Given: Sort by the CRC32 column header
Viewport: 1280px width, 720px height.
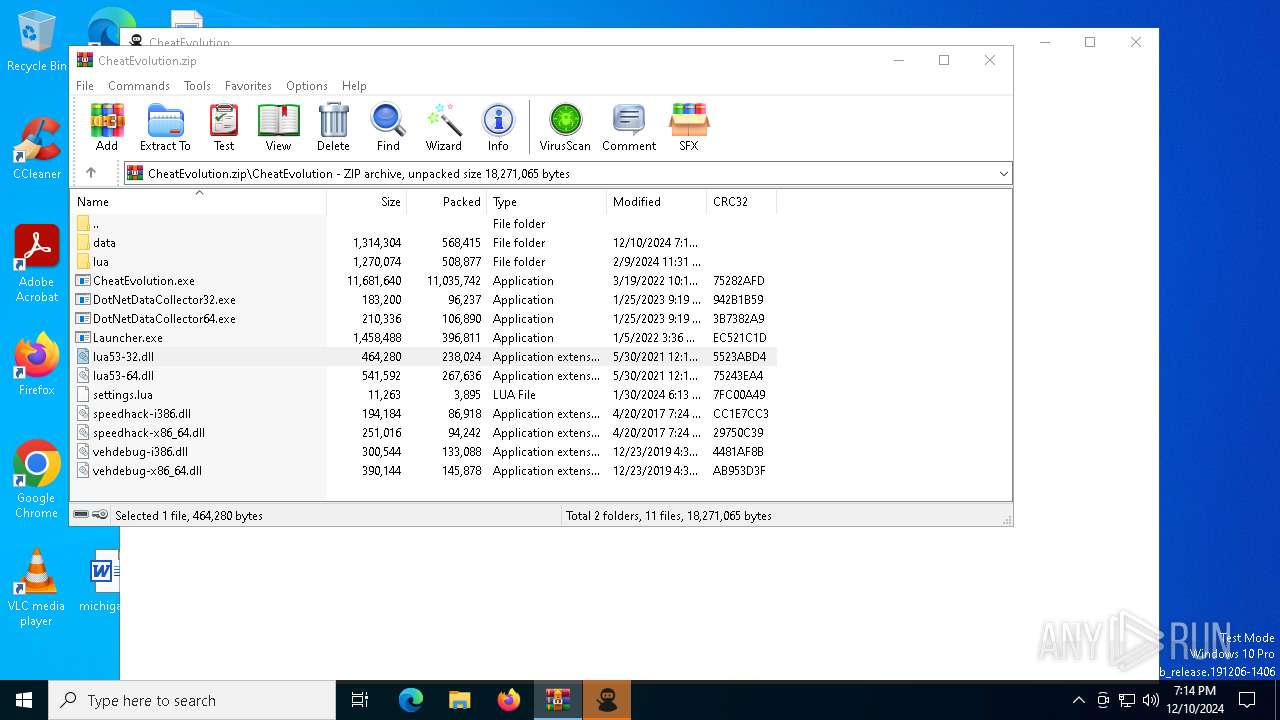Looking at the screenshot, I should tap(742, 202).
